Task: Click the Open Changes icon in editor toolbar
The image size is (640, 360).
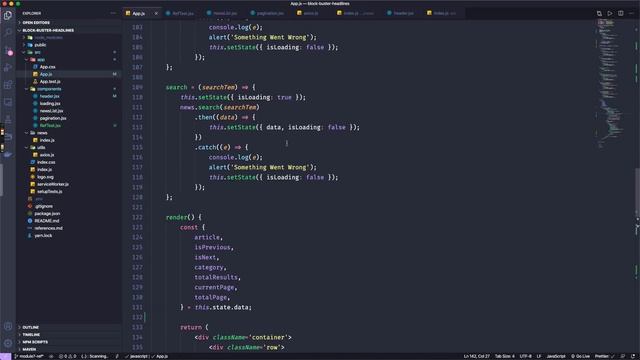Action: [599, 13]
